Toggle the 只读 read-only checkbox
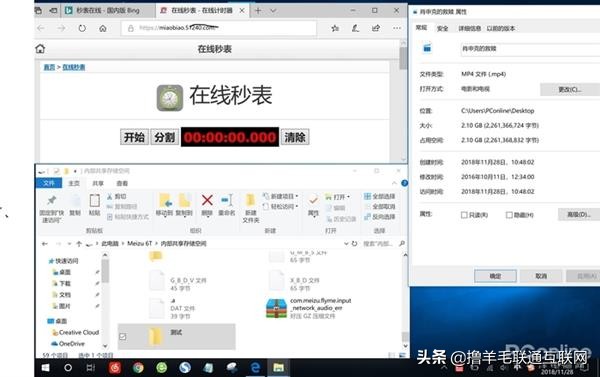This screenshot has width=600, height=377. [464, 215]
